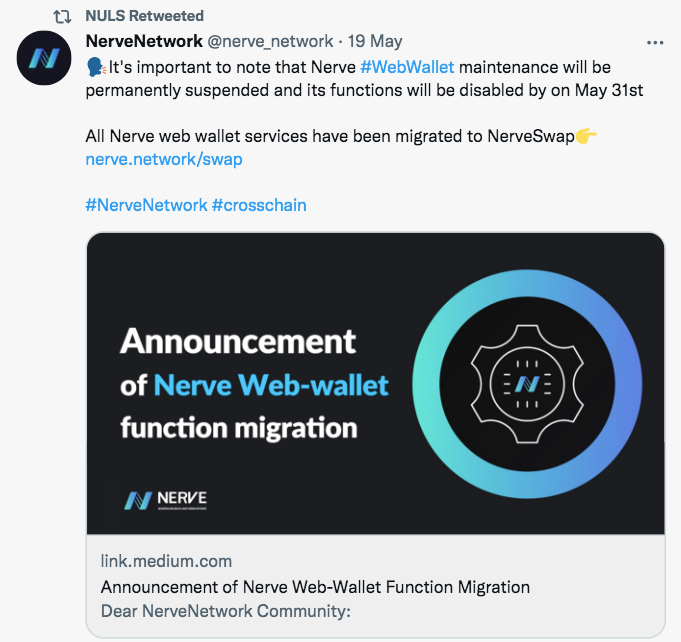Click the NERVE logo in the card image
The height and width of the screenshot is (642, 681).
[165, 500]
